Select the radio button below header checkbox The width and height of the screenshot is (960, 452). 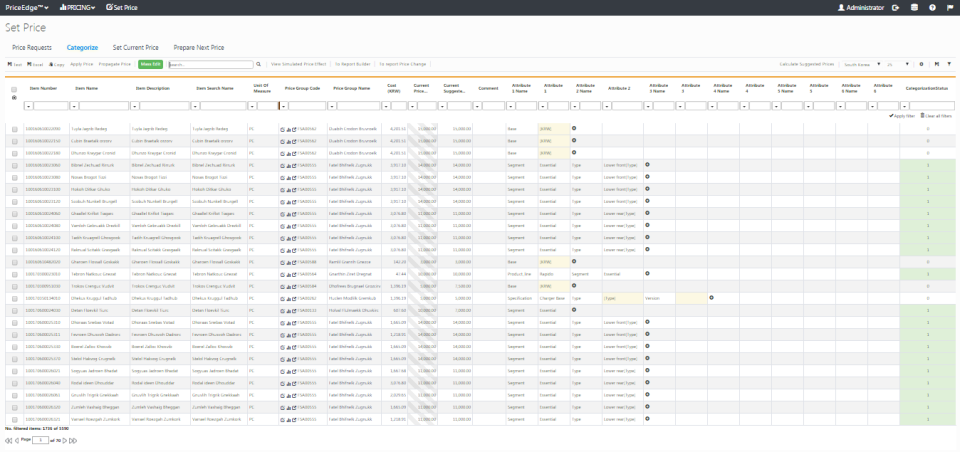click(x=14, y=97)
